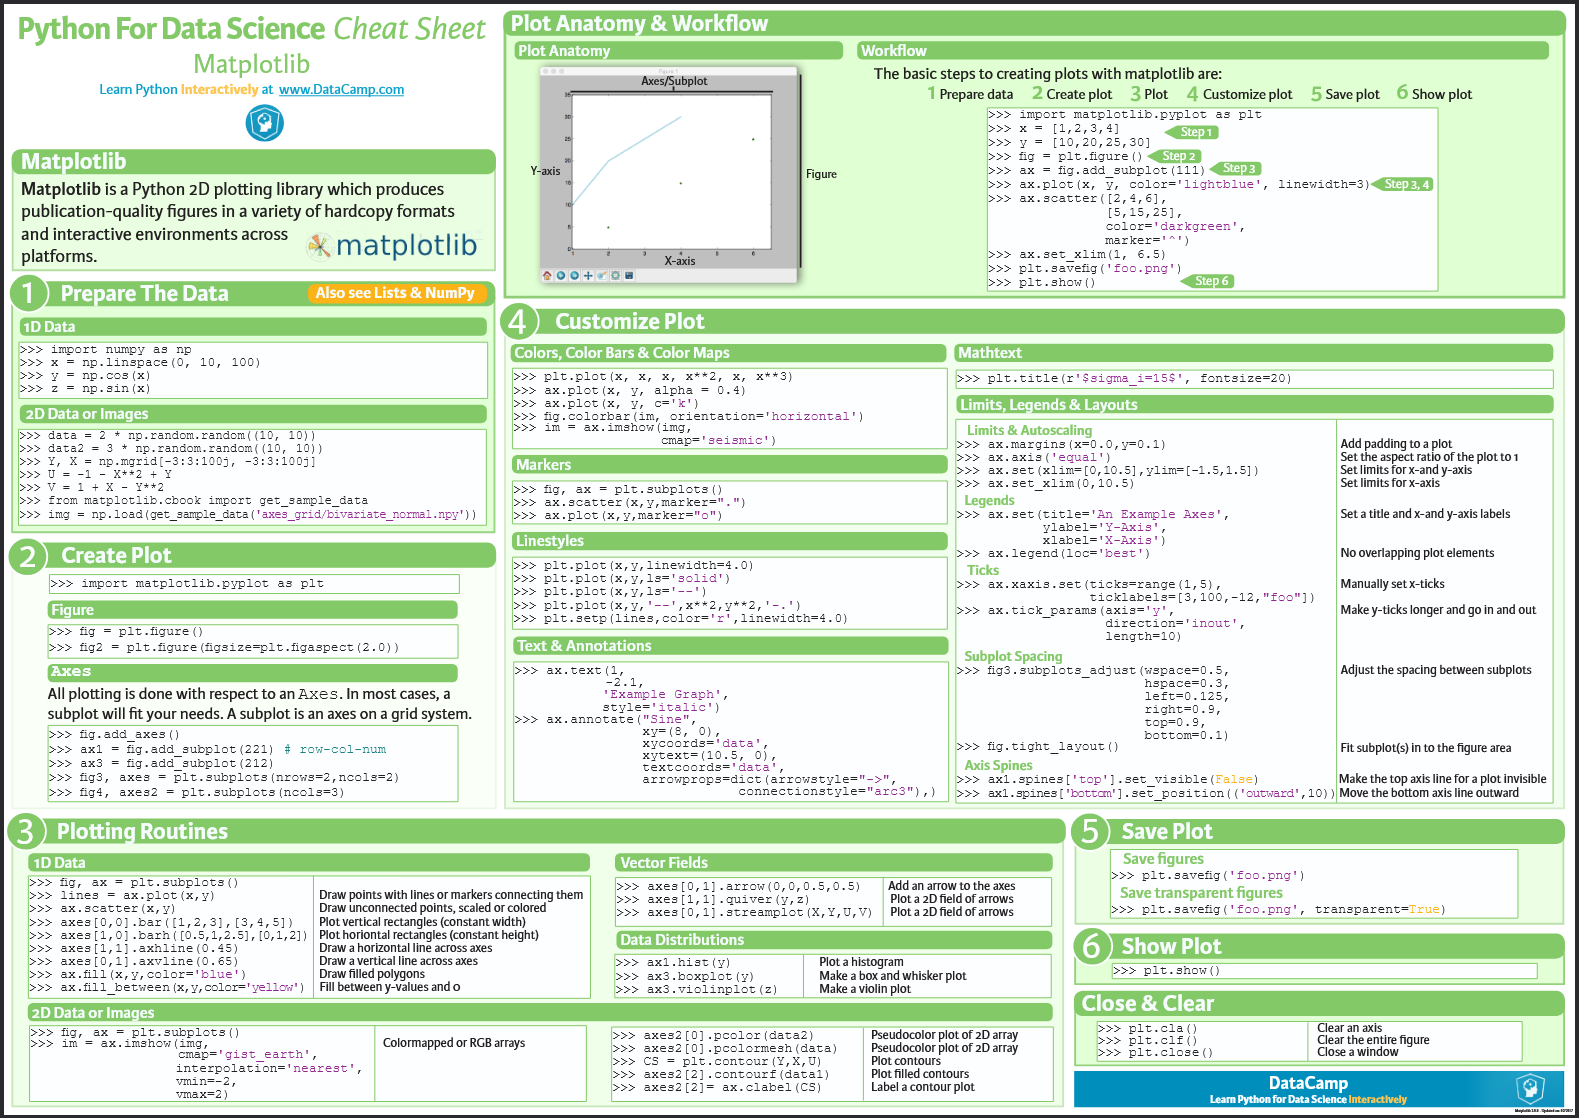Screen dimensions: 1579x1118
Task: Click the example plot area in Figure 1 window
Action: coord(670,173)
